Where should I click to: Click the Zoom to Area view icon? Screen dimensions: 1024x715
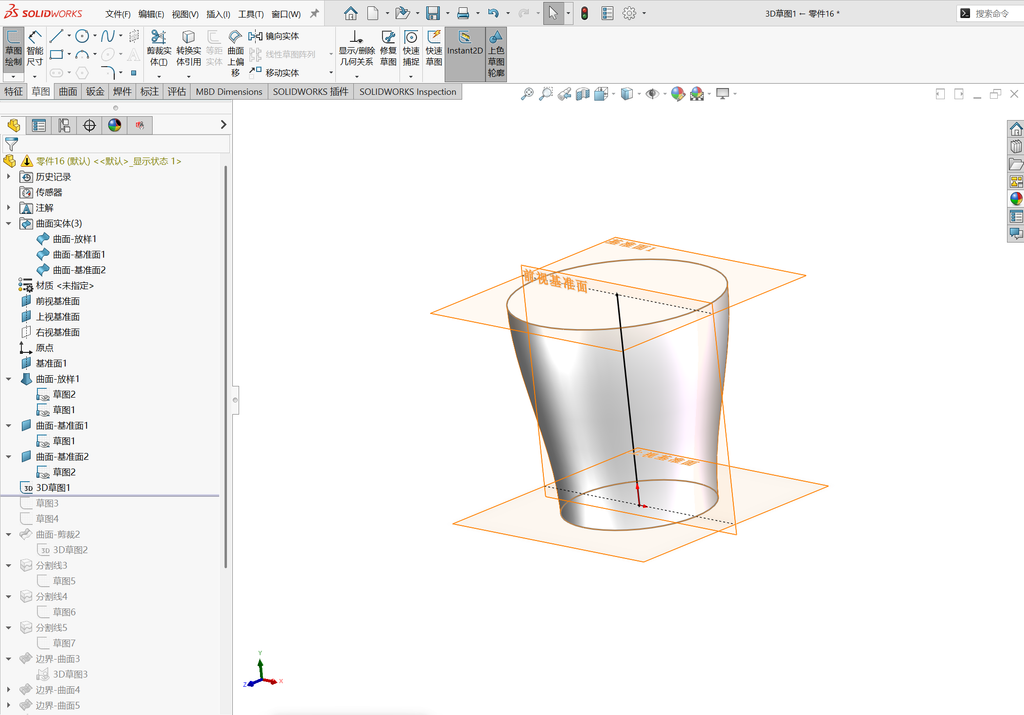pos(546,94)
